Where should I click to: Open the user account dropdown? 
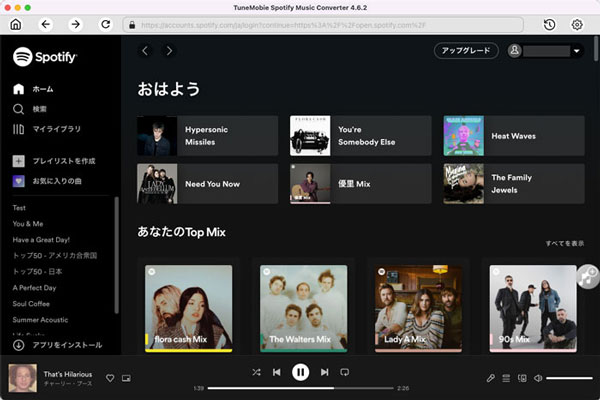(x=545, y=51)
